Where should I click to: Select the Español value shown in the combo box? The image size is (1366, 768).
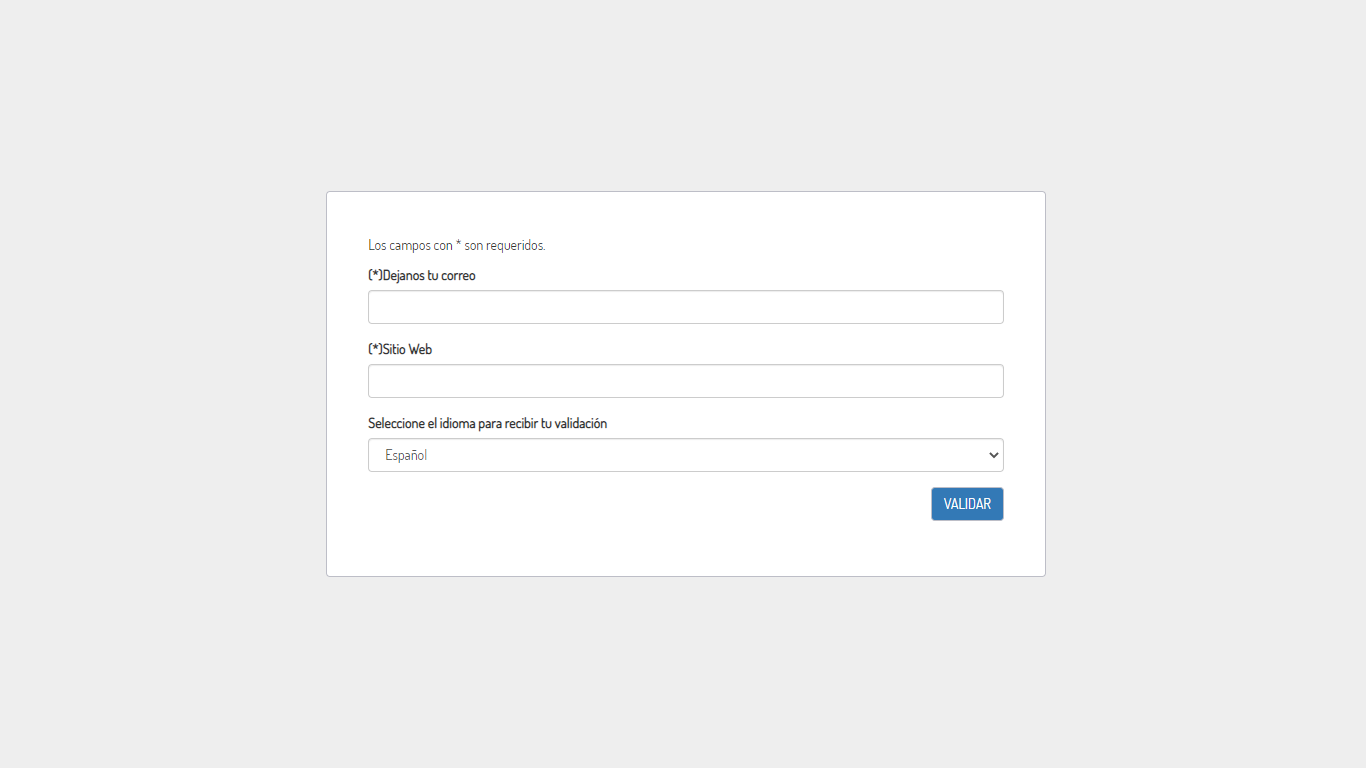coord(406,455)
